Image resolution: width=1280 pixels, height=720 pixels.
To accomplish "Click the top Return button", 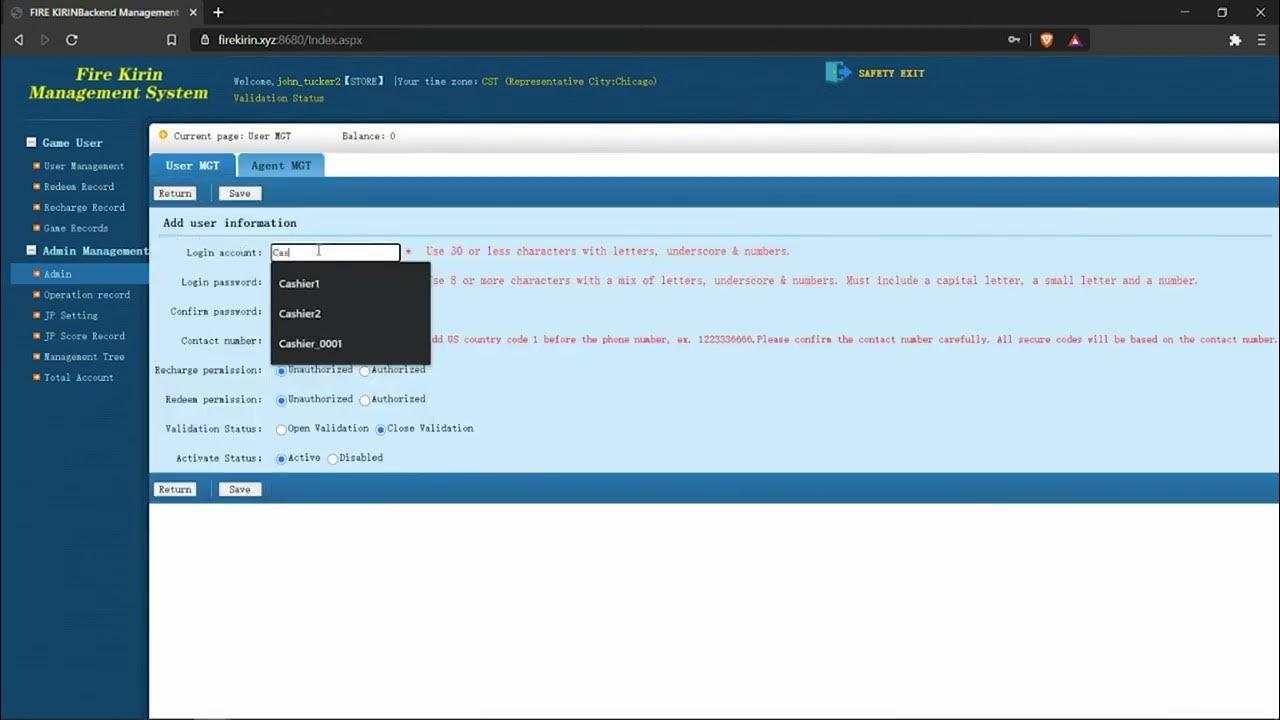I will [x=175, y=193].
